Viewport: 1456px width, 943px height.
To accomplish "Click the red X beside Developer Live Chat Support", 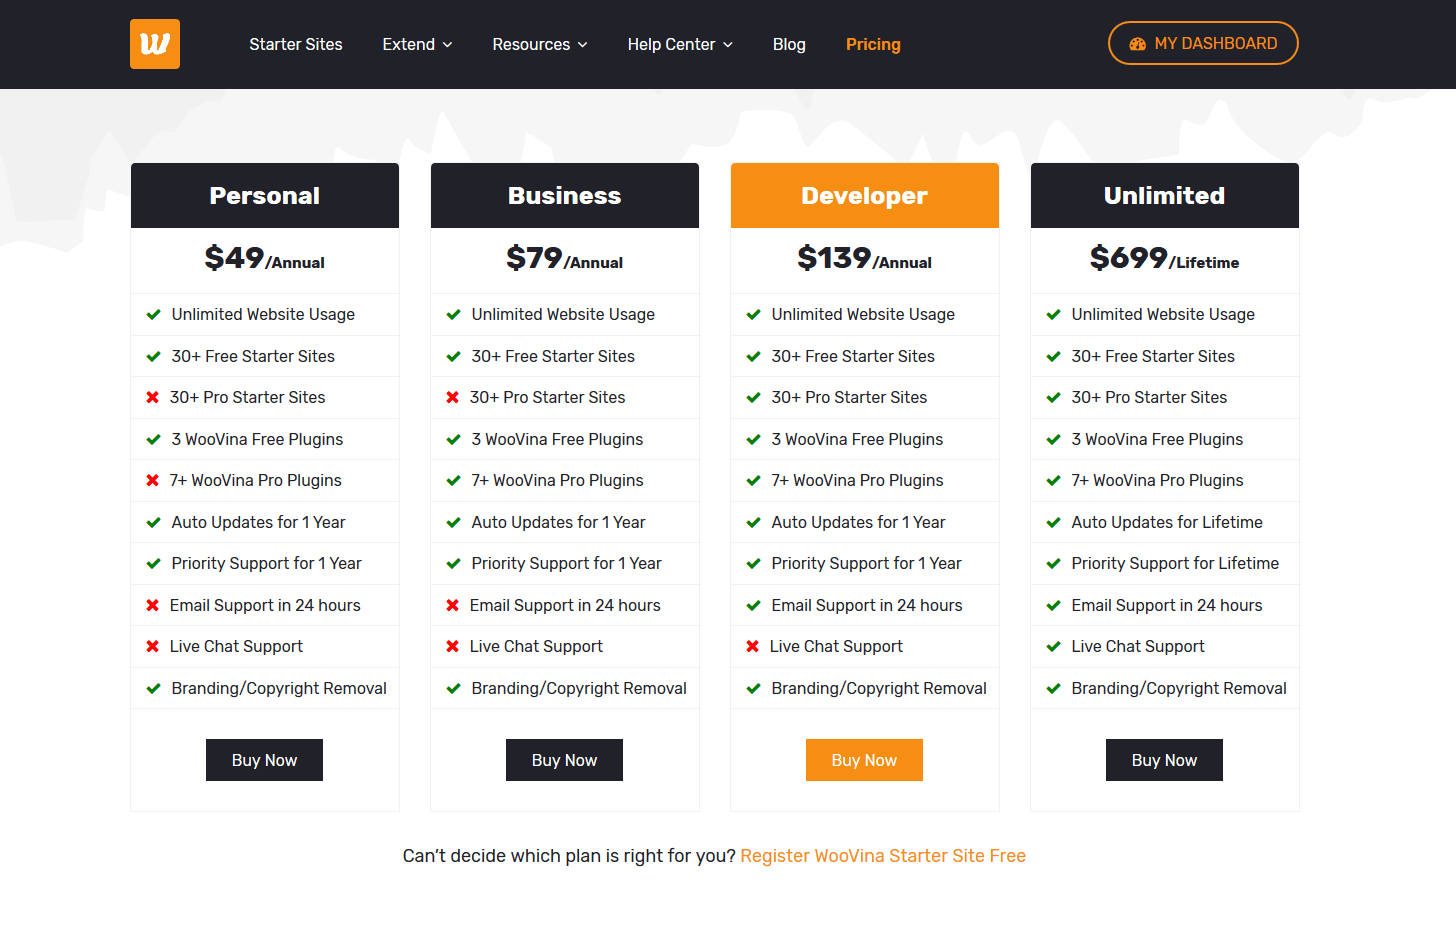I will pos(753,646).
